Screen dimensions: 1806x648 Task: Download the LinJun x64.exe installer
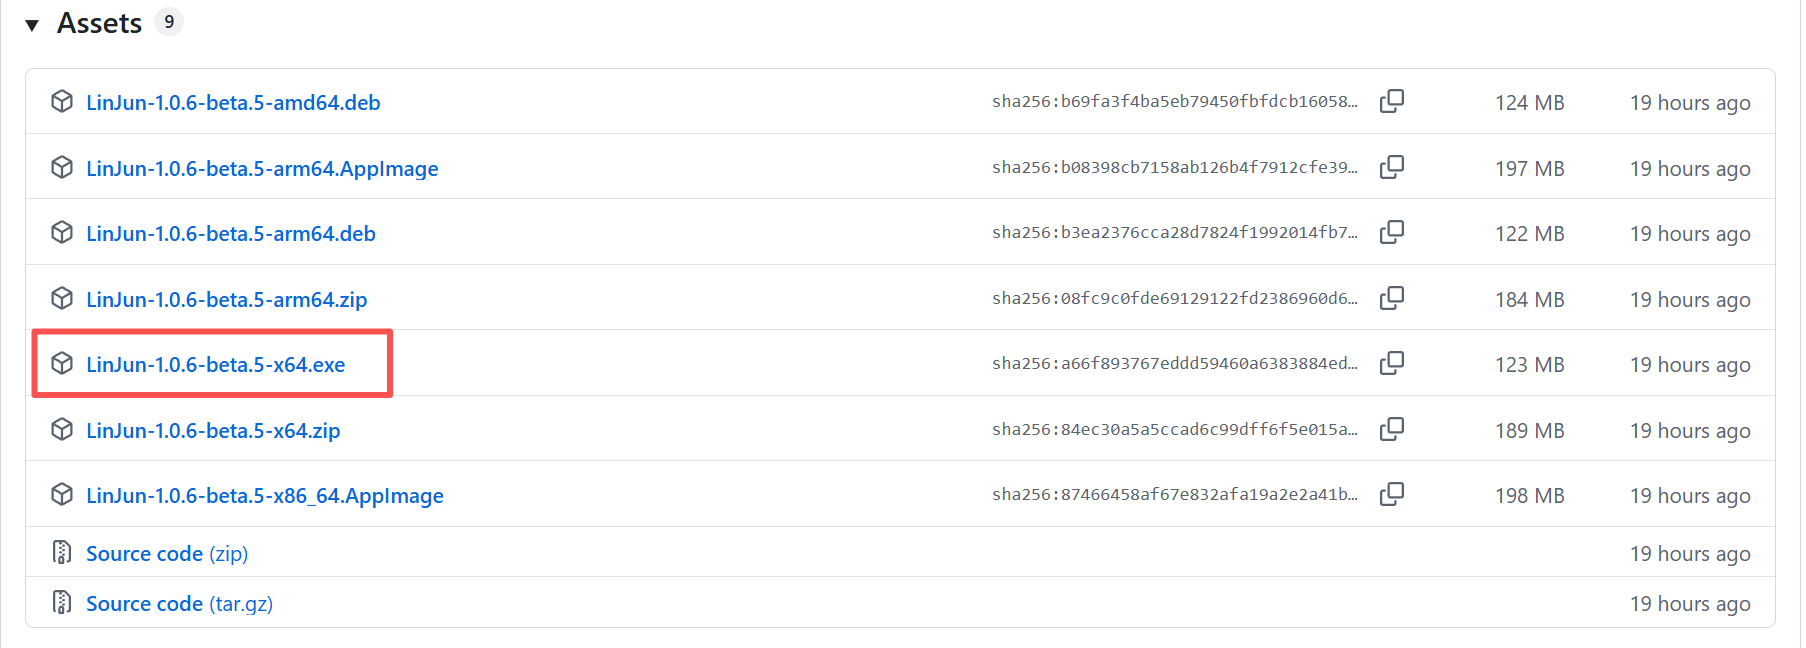coord(215,365)
